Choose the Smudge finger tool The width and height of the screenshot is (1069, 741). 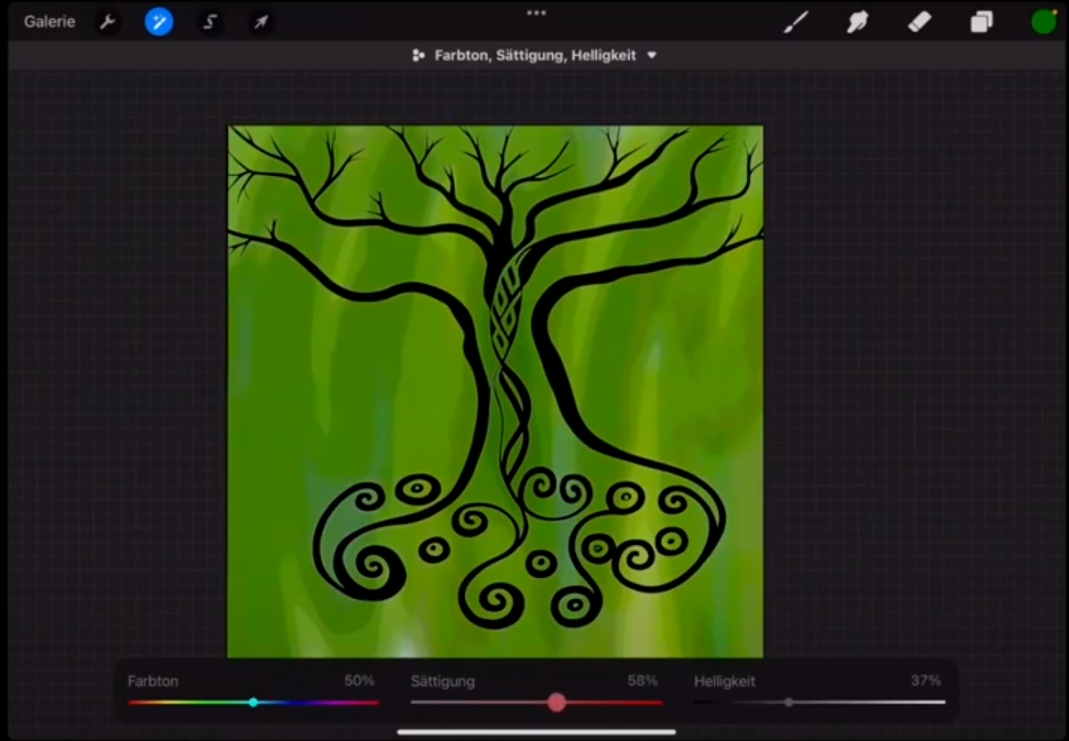point(857,22)
